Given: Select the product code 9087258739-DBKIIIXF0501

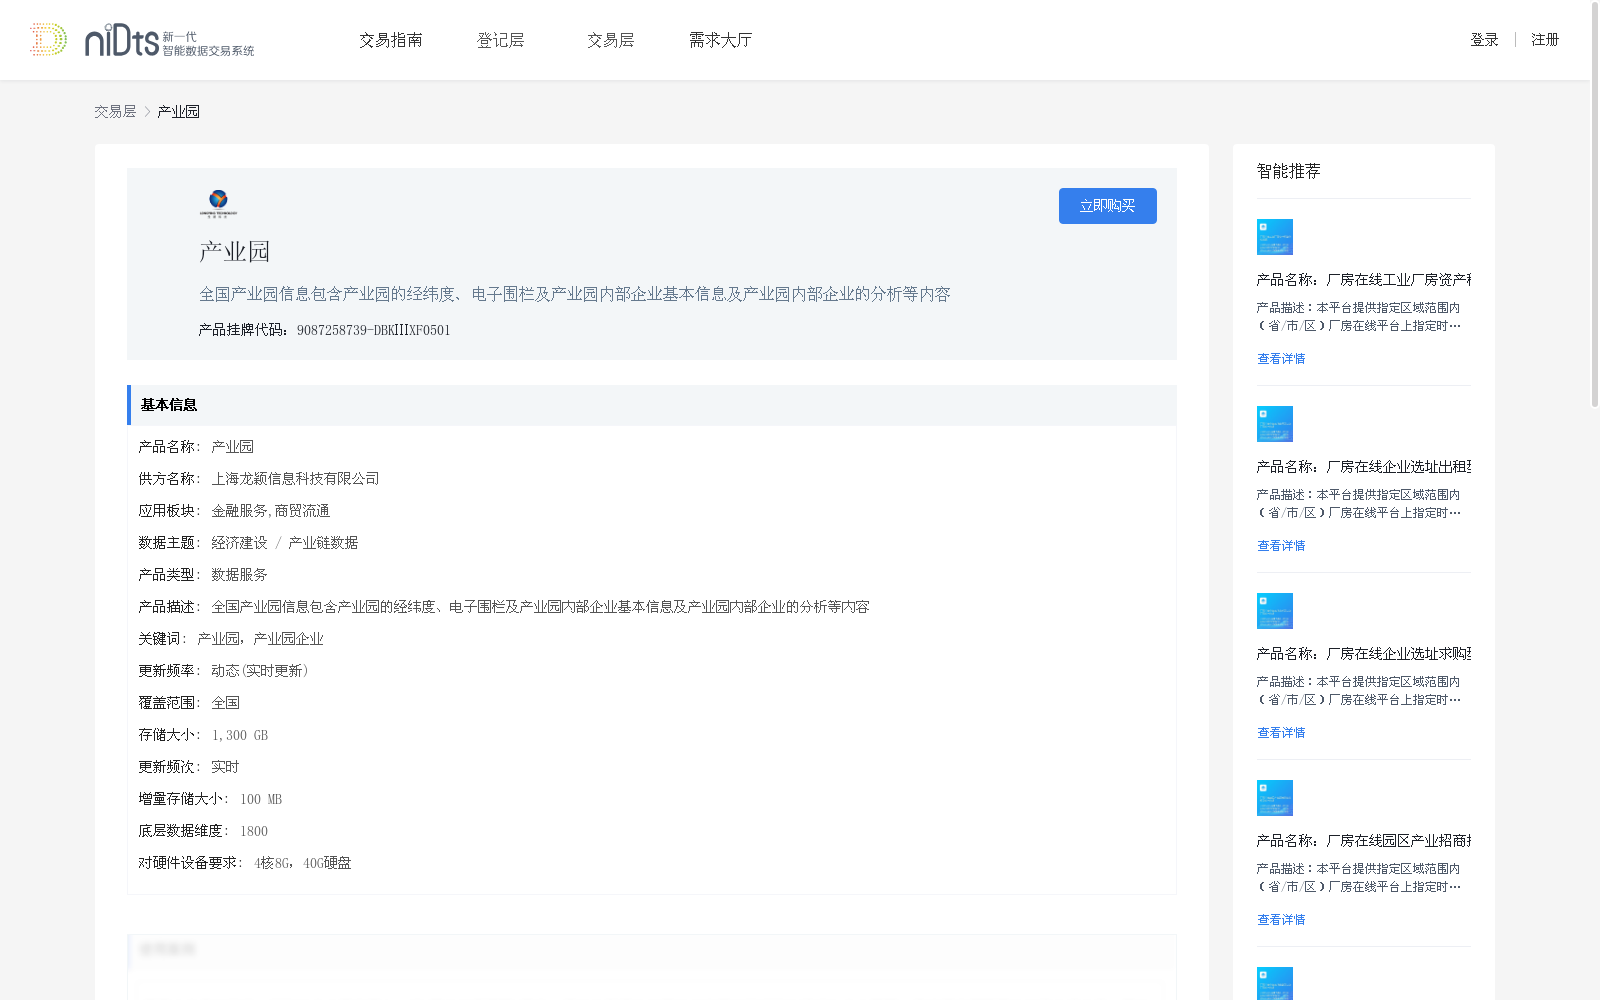Looking at the screenshot, I should [373, 330].
